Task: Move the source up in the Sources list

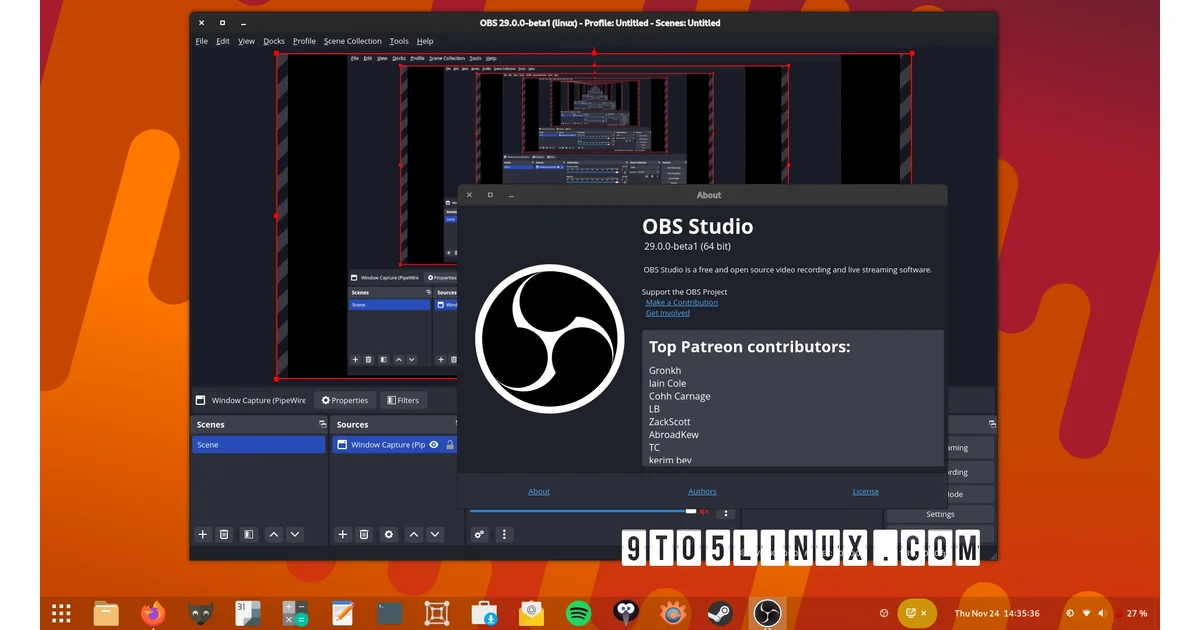Action: (x=414, y=534)
